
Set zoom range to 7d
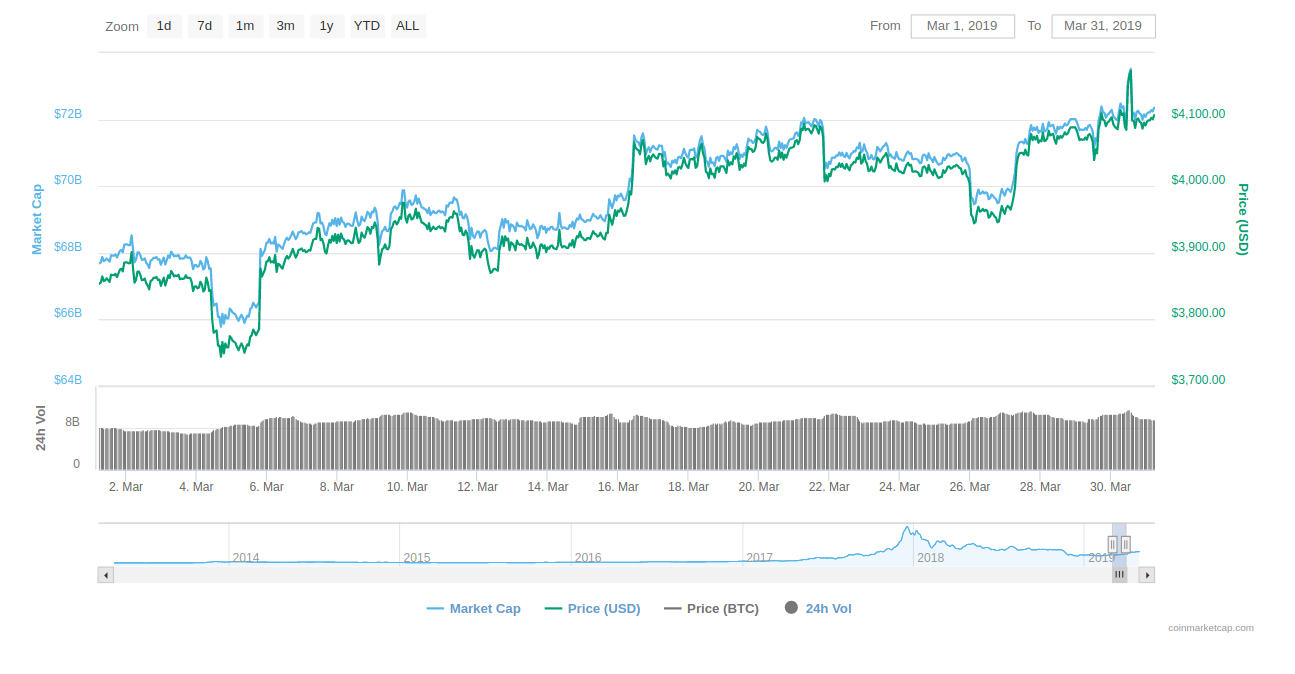pyautogui.click(x=205, y=26)
